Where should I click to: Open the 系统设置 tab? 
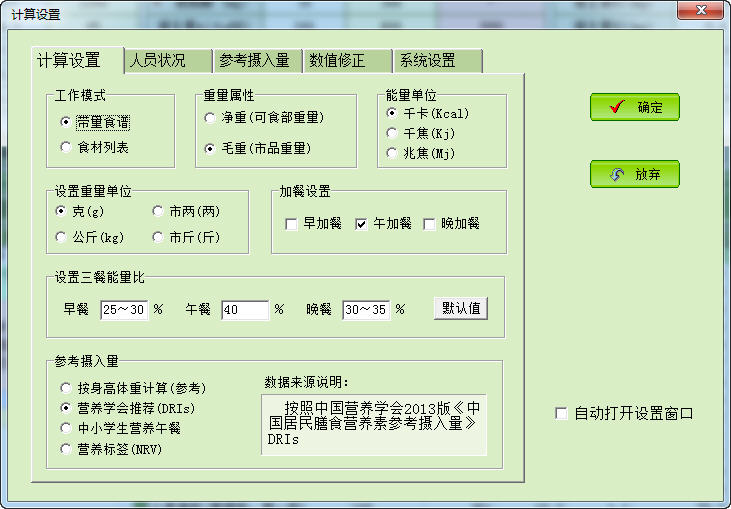(x=427, y=60)
